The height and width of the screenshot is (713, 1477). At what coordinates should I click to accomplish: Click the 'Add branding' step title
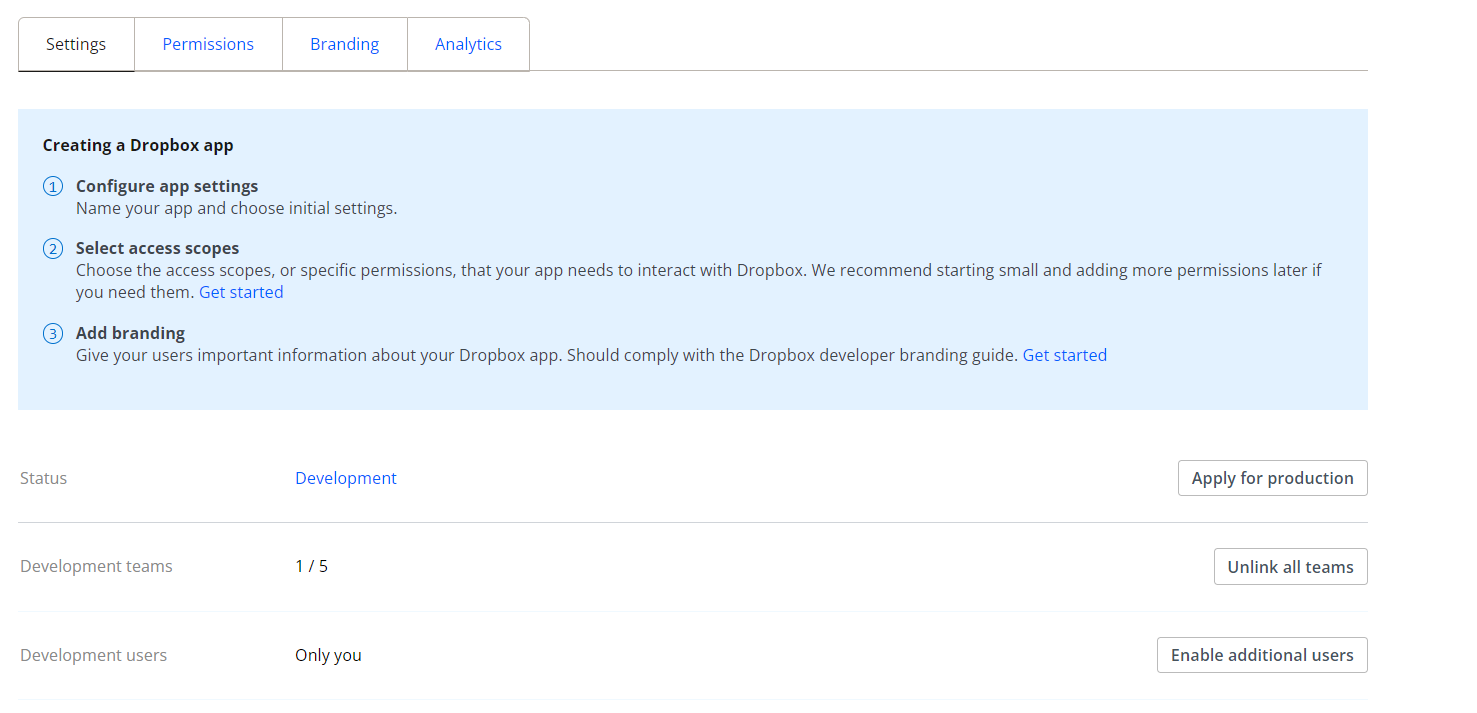click(130, 333)
